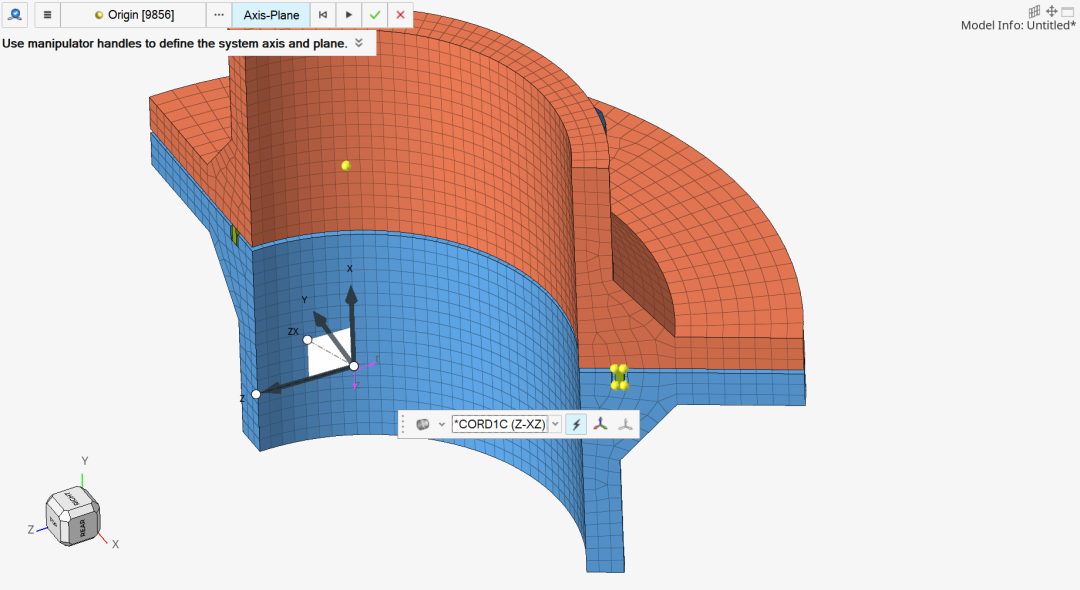Screen dimensions: 1080x590
Task: Click the reset/rewind button in guide bar
Action: coord(322,15)
